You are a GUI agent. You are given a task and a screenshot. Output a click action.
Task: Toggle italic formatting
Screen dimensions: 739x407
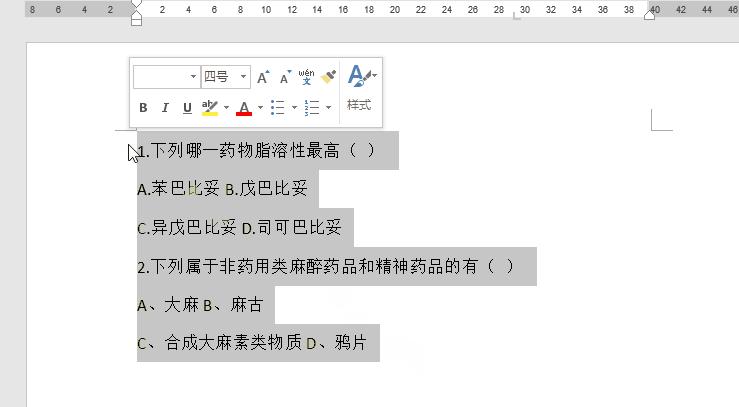click(165, 108)
